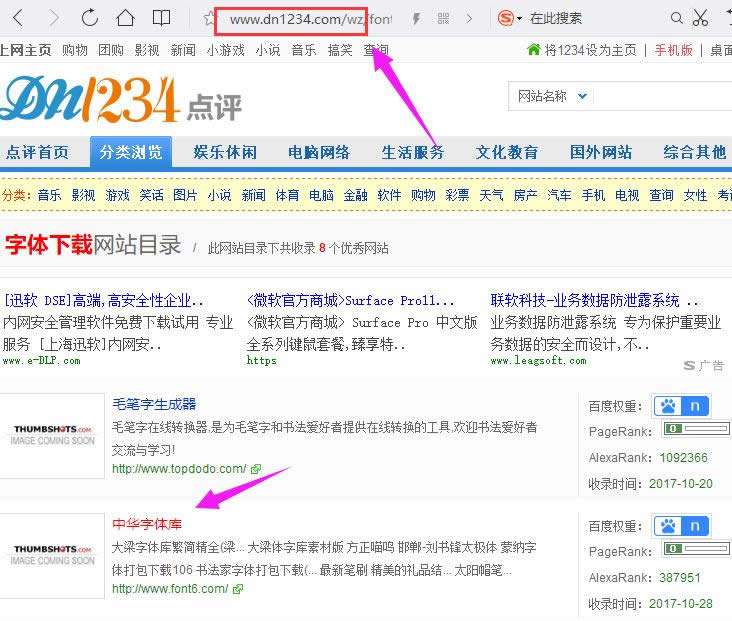Select the 软件 category link
732x621 pixels.
(x=389, y=195)
